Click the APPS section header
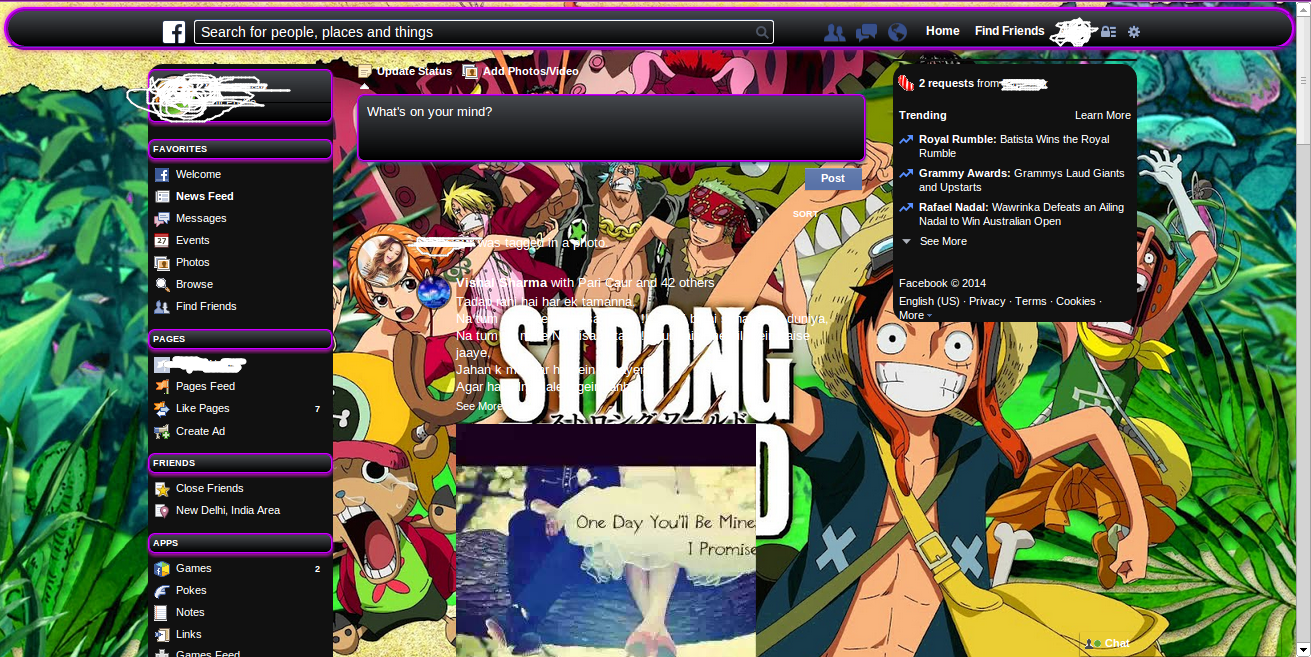The width and height of the screenshot is (1311, 657). coord(240,543)
